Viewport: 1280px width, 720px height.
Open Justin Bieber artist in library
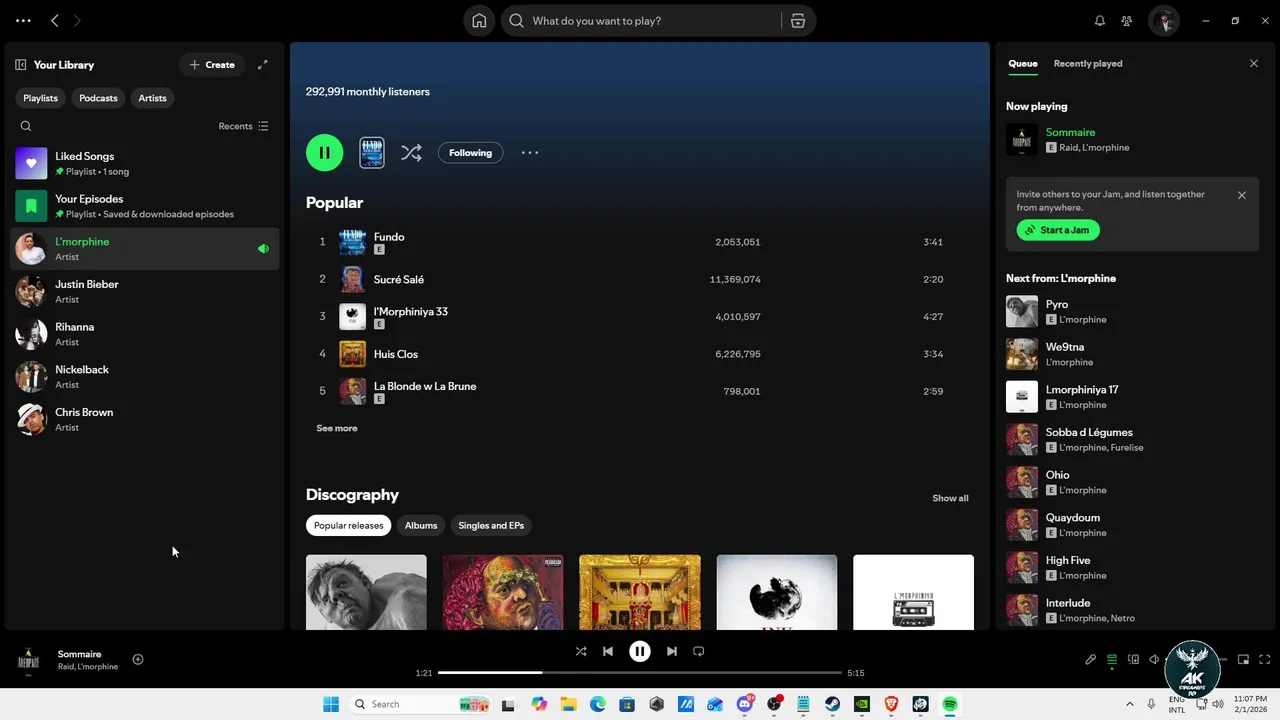[x=145, y=291]
